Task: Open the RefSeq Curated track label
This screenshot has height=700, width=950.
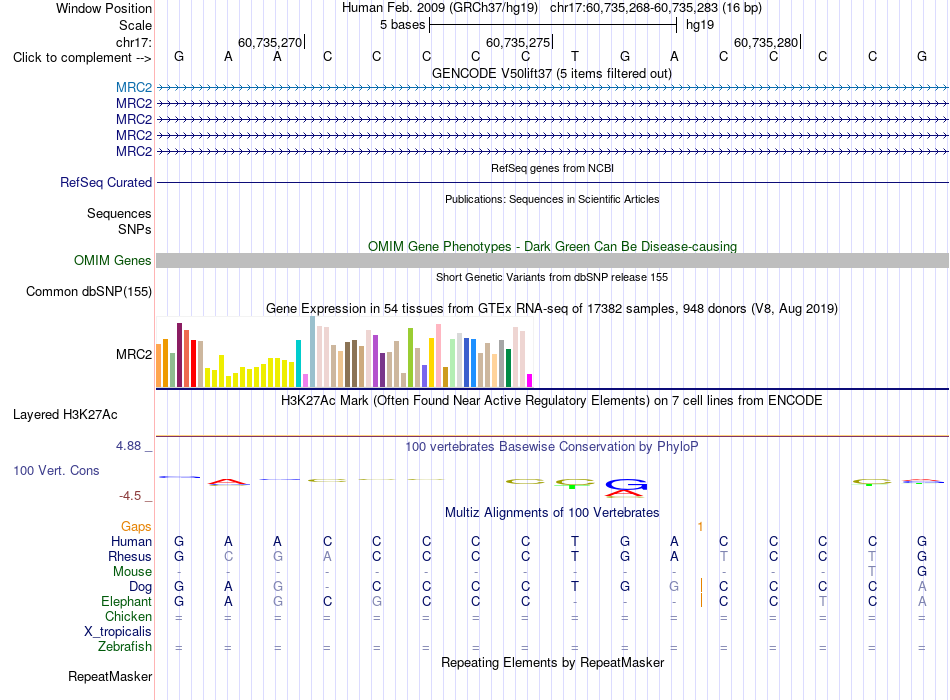Action: click(x=106, y=182)
